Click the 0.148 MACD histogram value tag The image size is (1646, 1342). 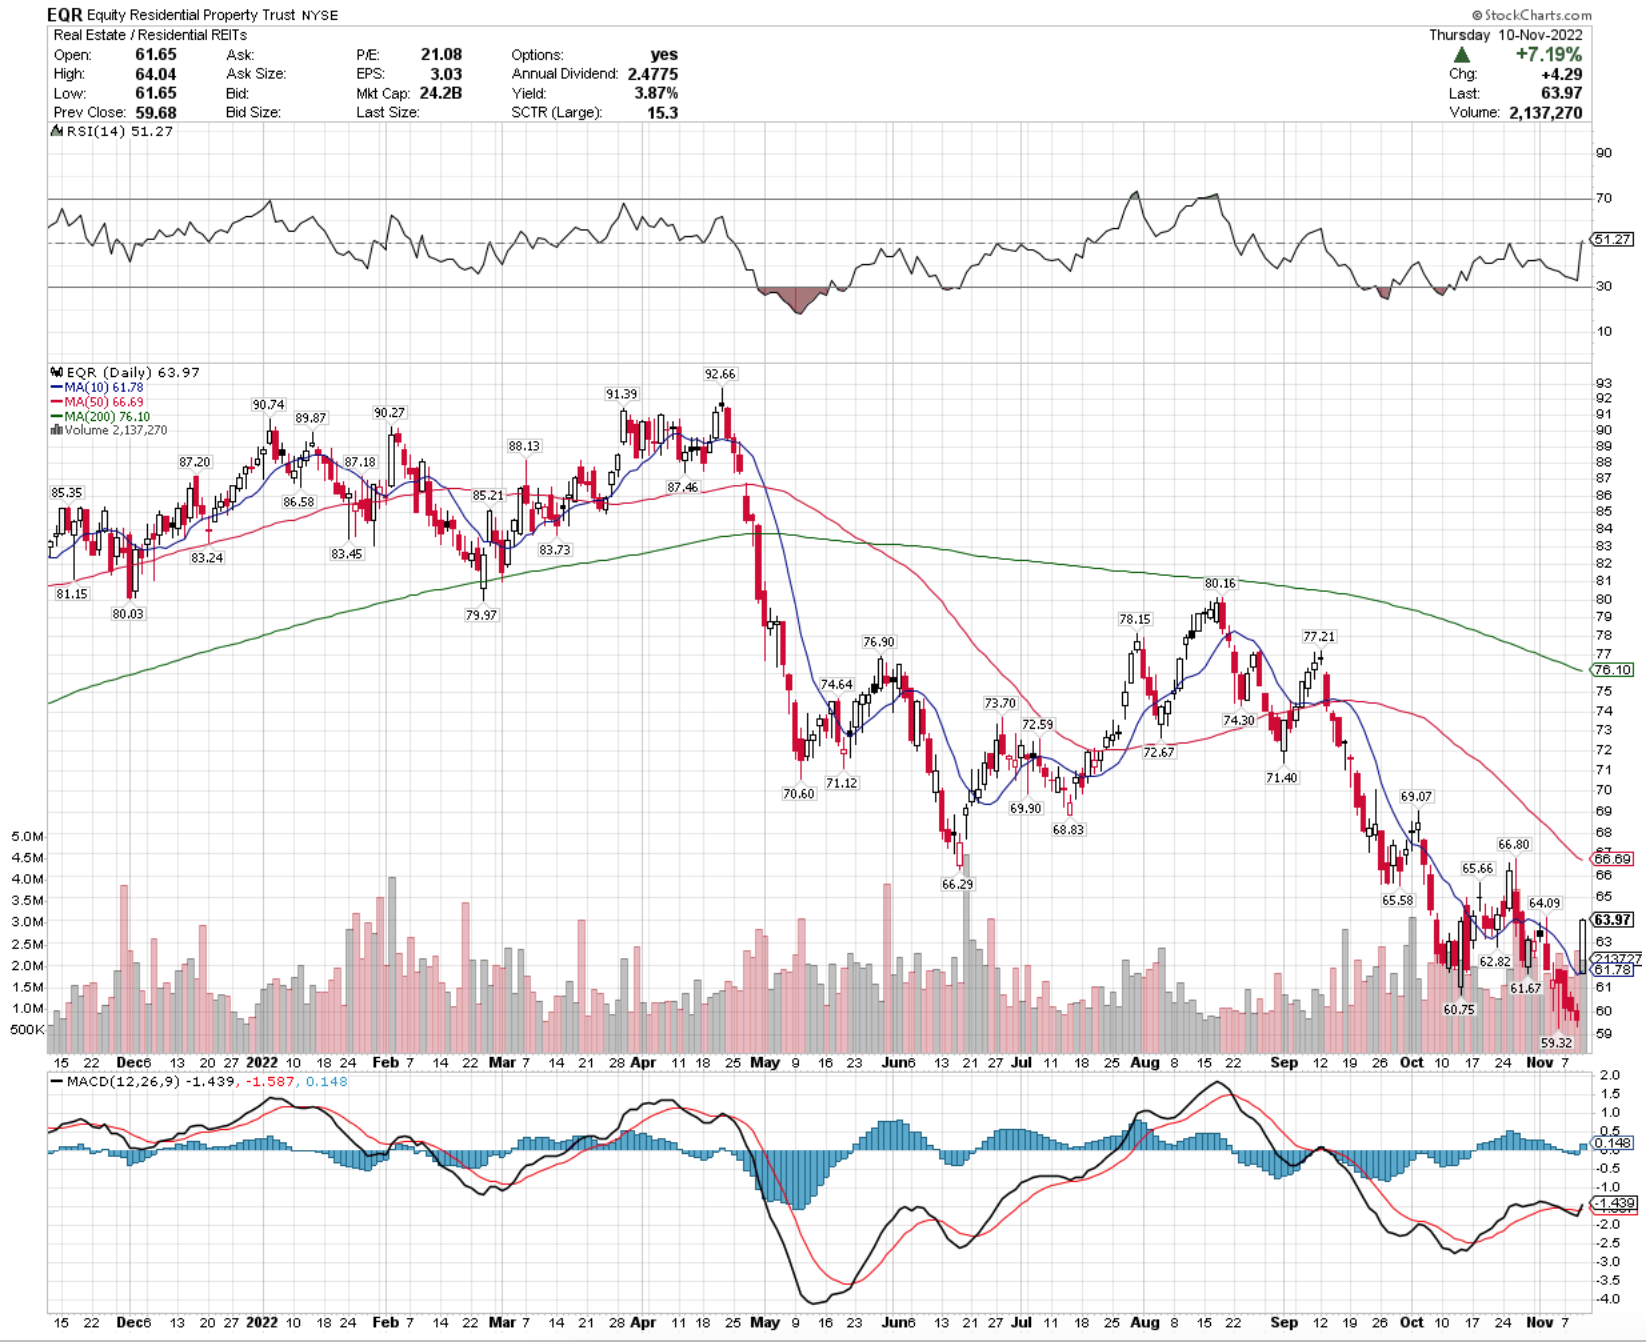click(x=1612, y=1143)
